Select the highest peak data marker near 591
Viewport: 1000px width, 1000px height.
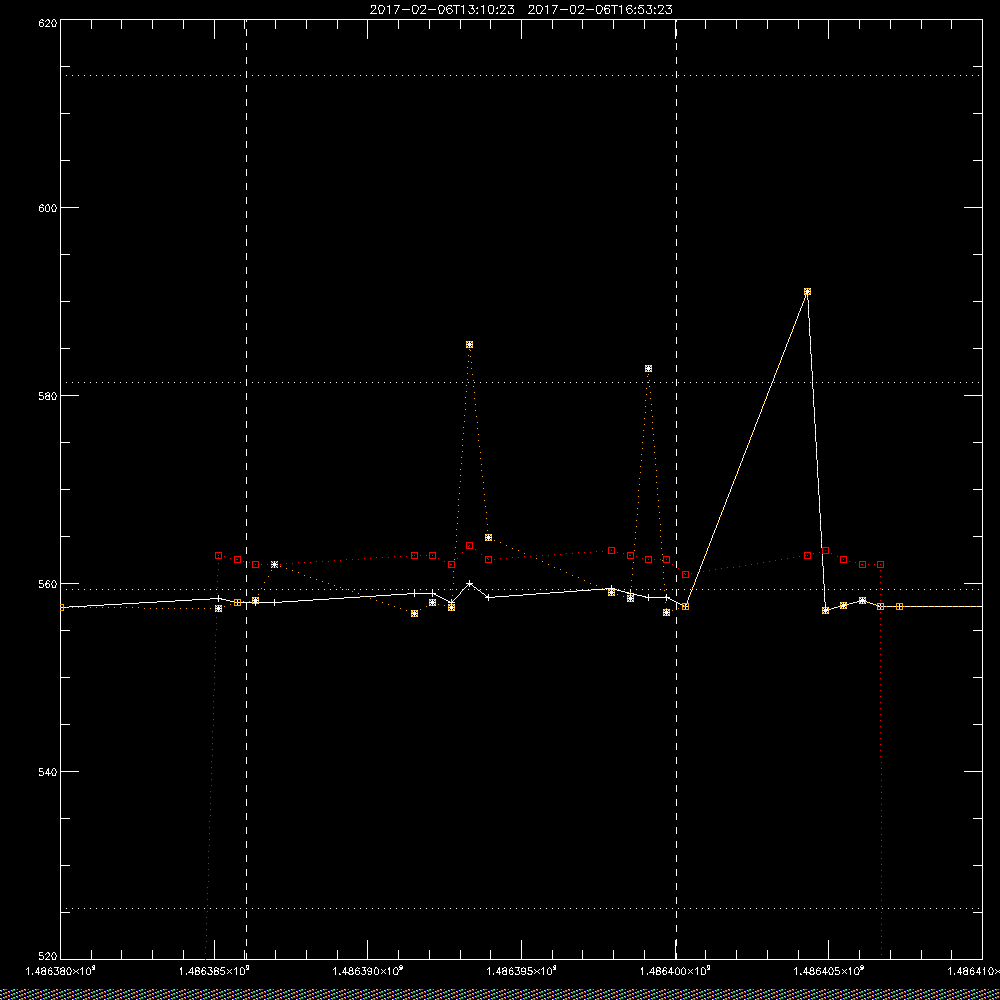(x=807, y=291)
